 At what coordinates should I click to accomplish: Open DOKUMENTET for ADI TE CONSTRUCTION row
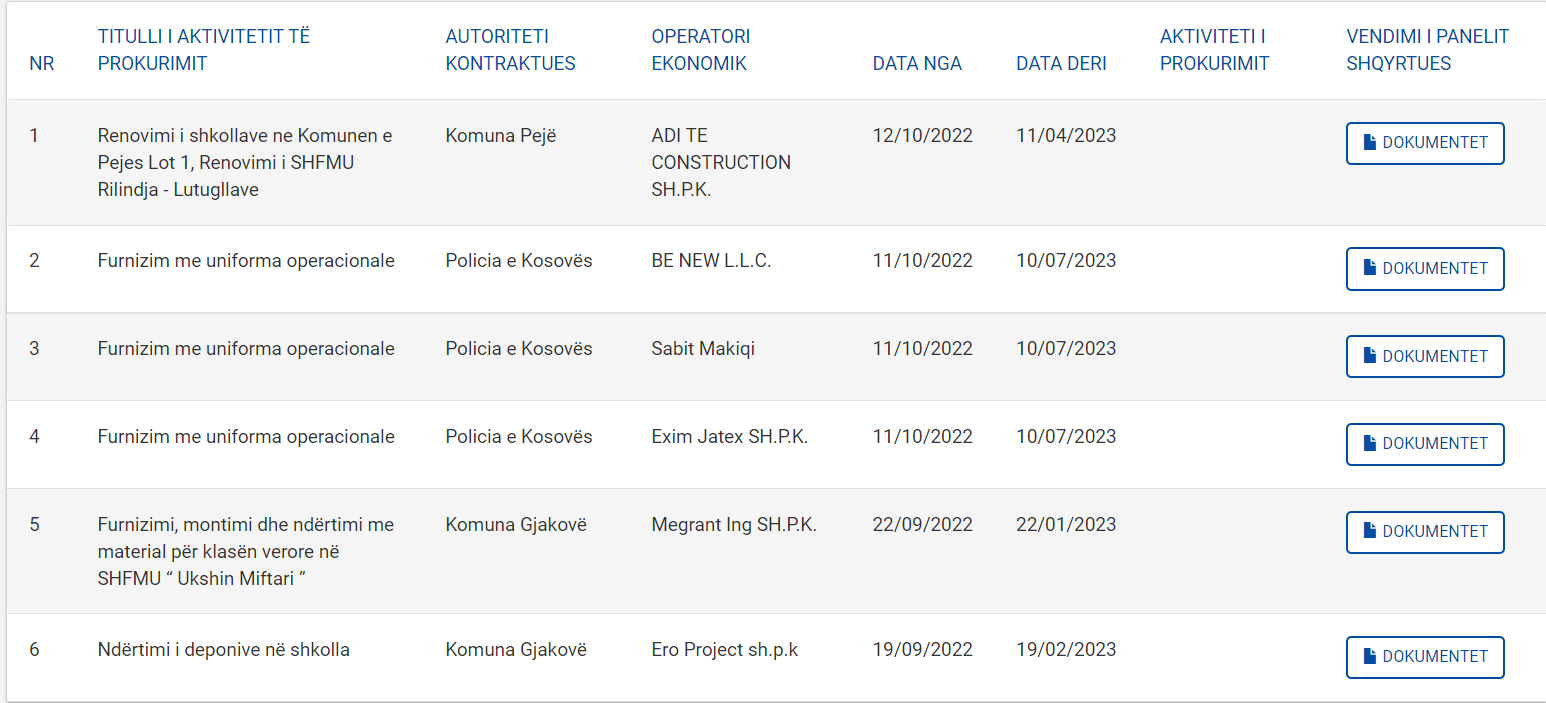point(1425,143)
